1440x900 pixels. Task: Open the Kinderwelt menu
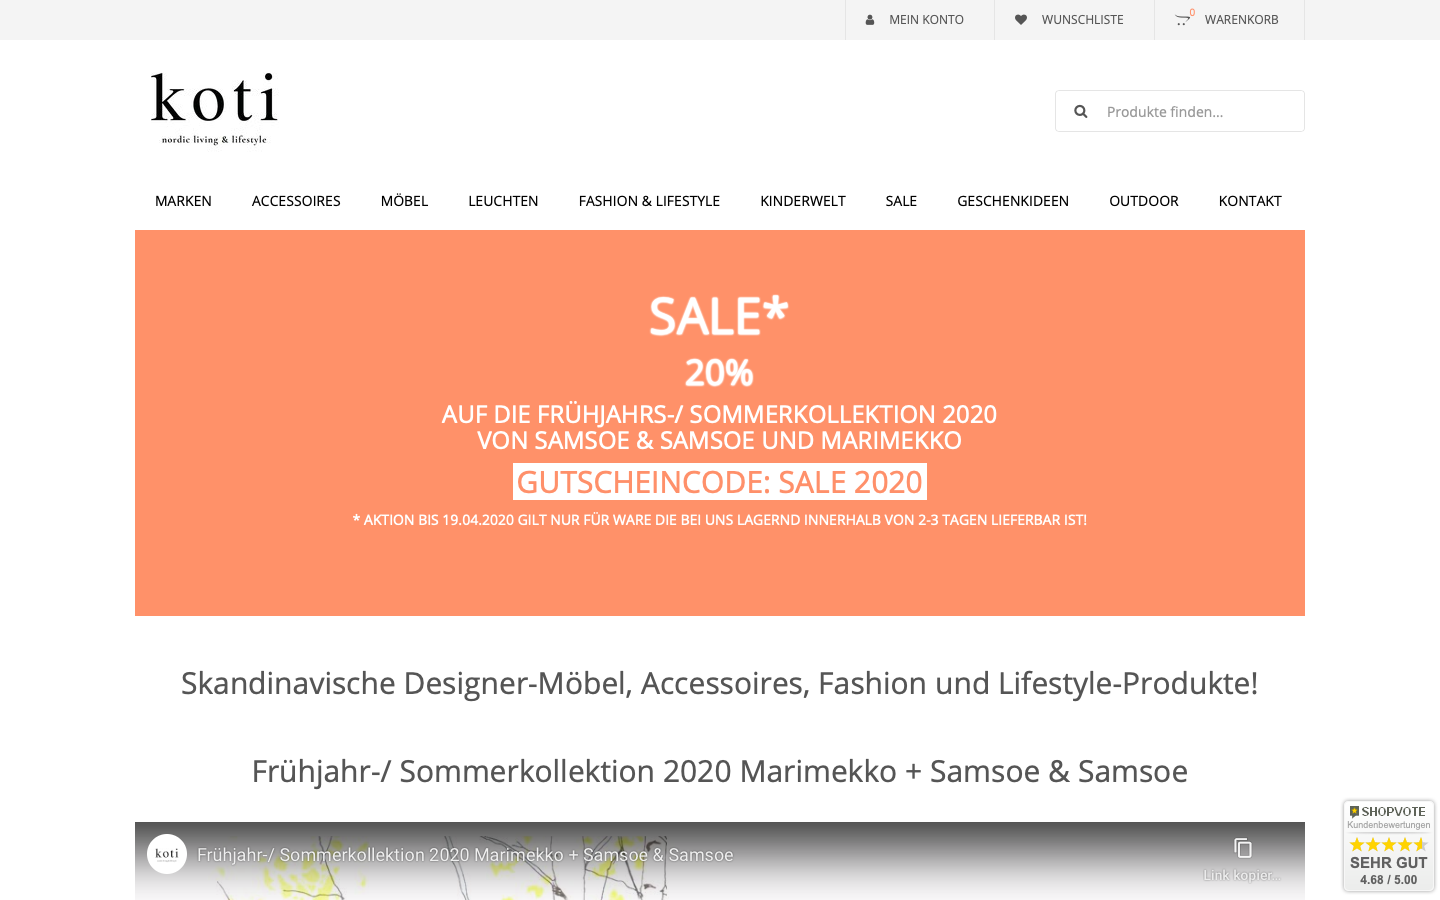(803, 201)
